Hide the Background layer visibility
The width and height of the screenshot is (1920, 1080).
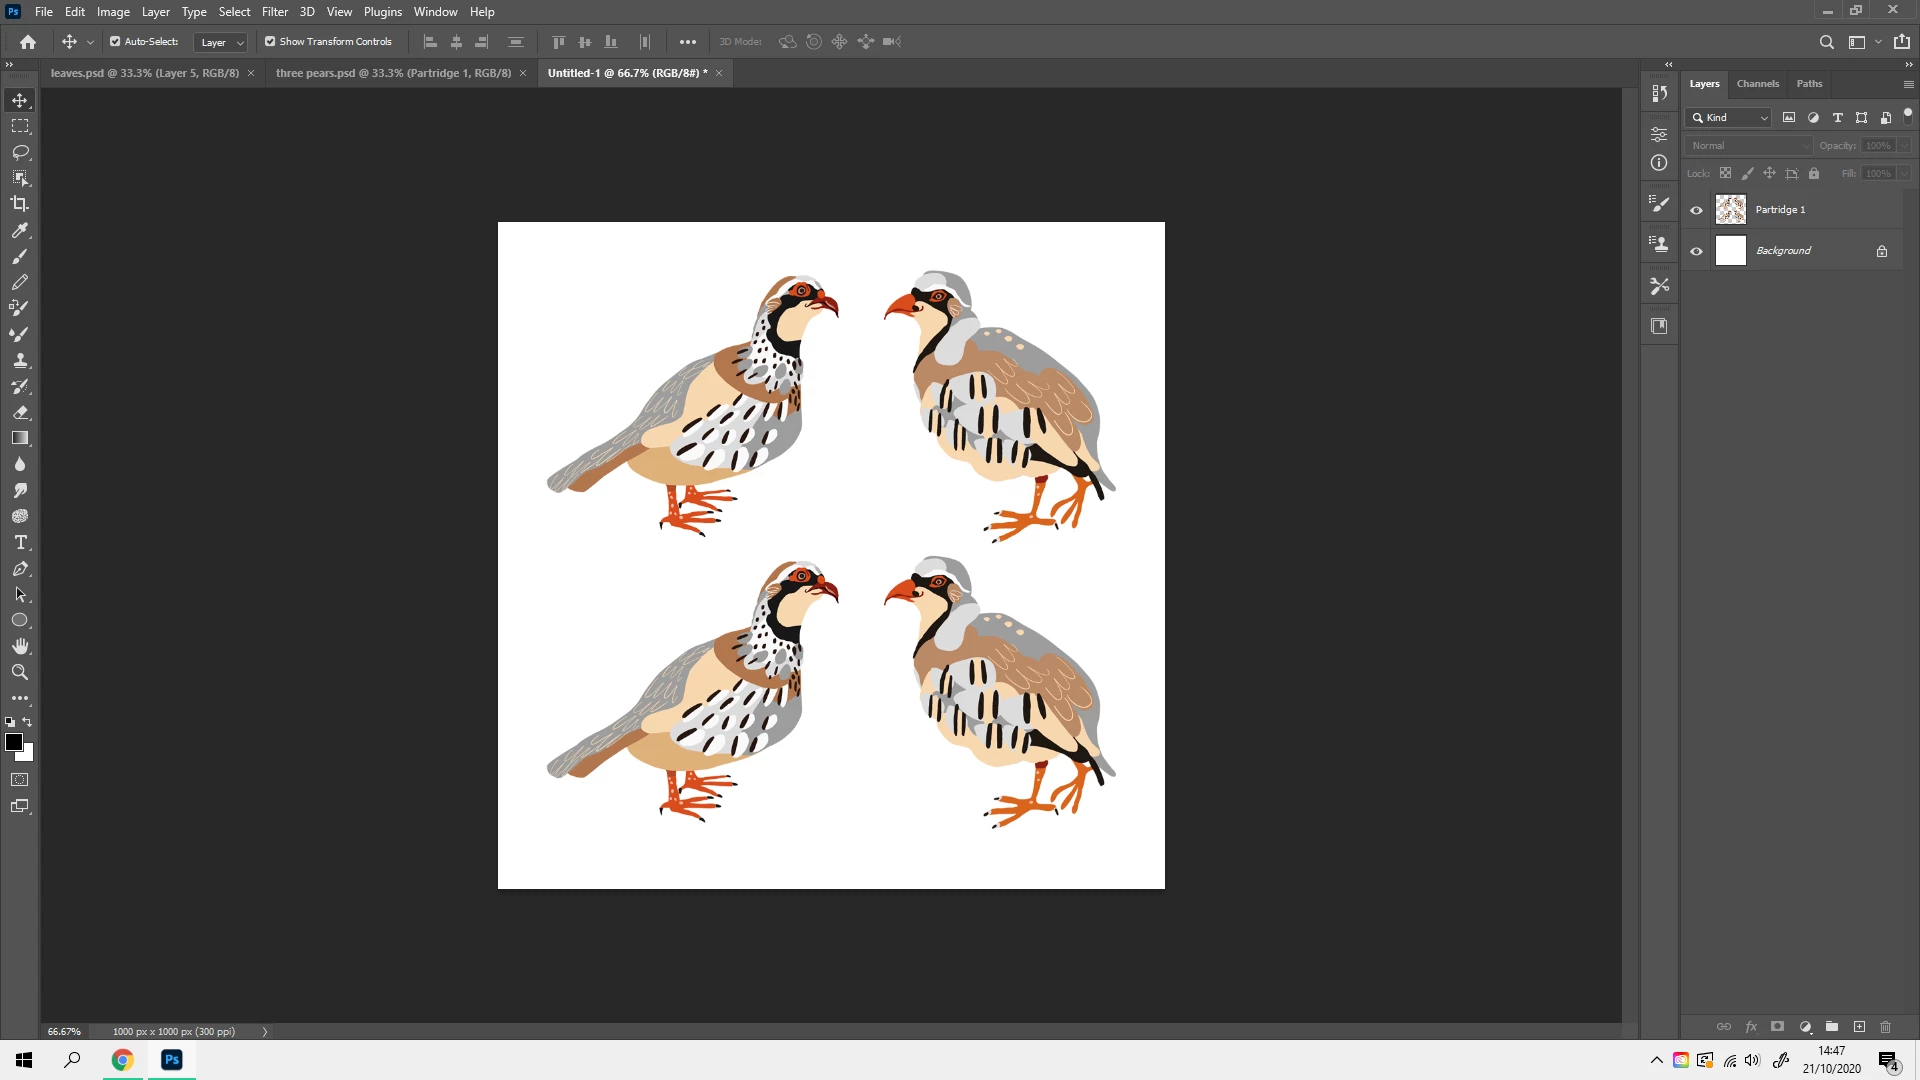1696,251
